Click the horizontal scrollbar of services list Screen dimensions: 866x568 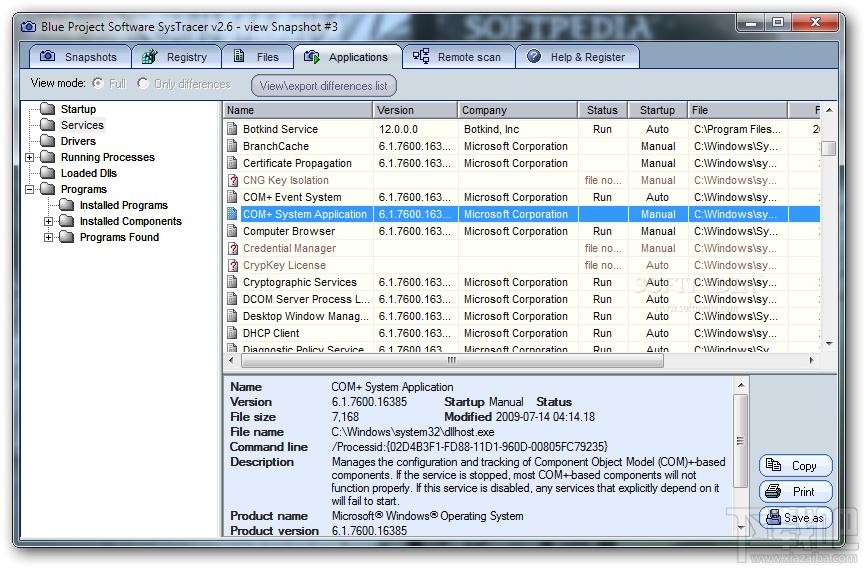point(450,360)
